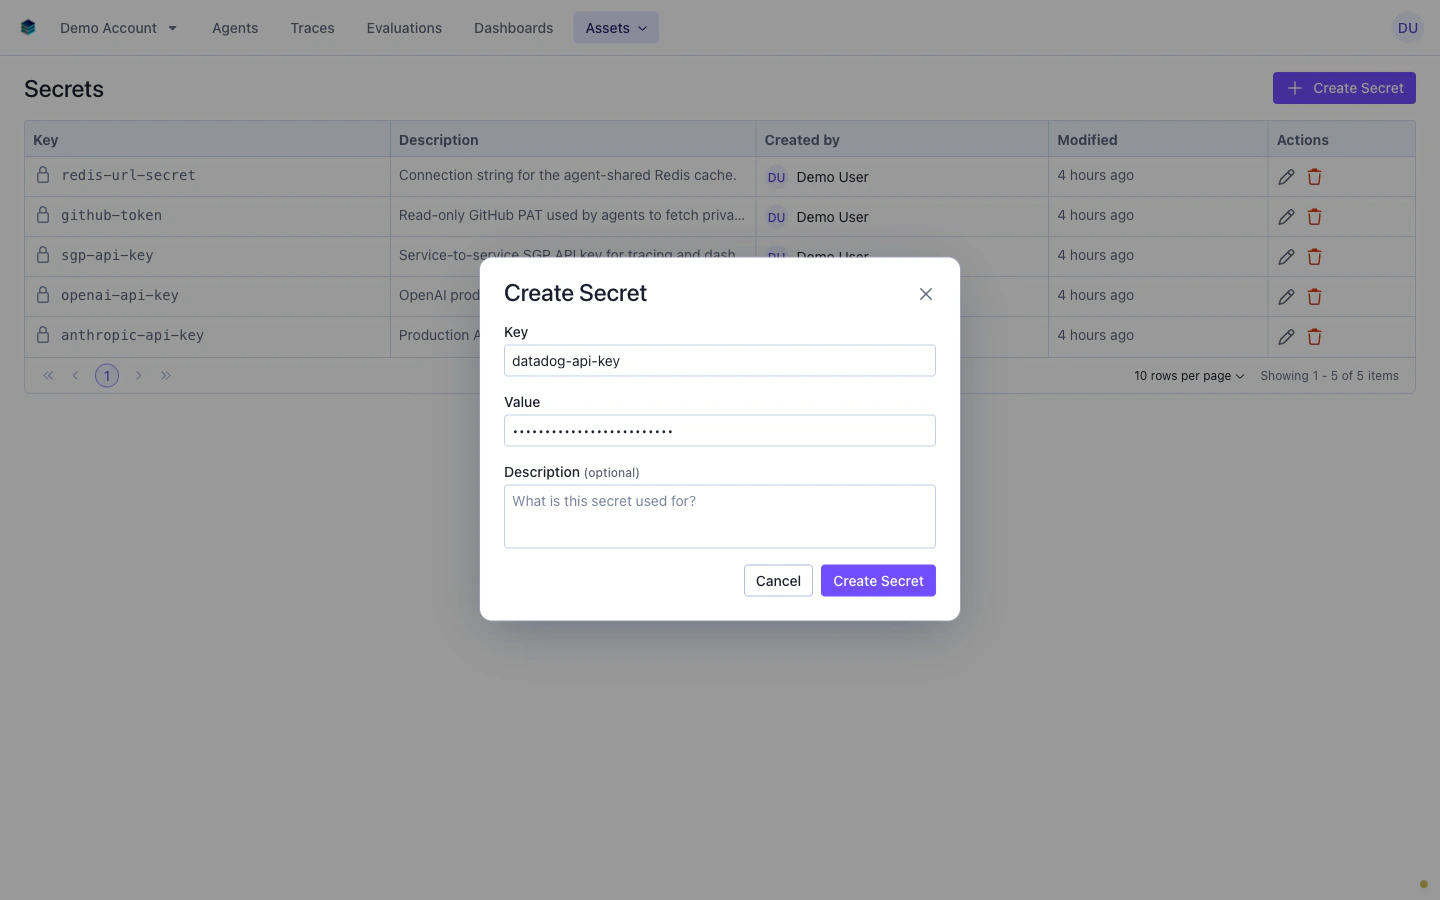Edit the sgp-api-key secret with pencil icon

point(1286,257)
